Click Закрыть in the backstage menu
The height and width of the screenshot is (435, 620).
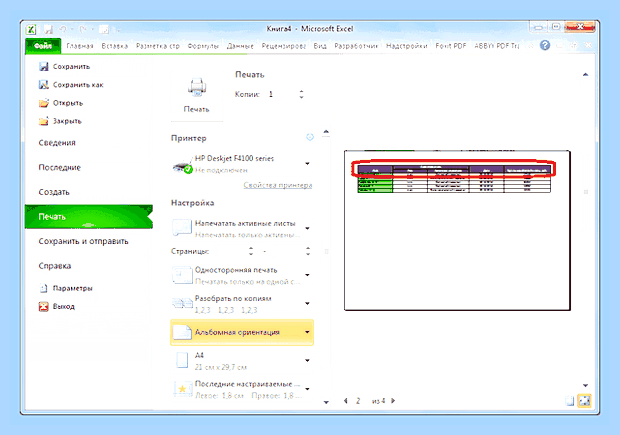[x=67, y=121]
